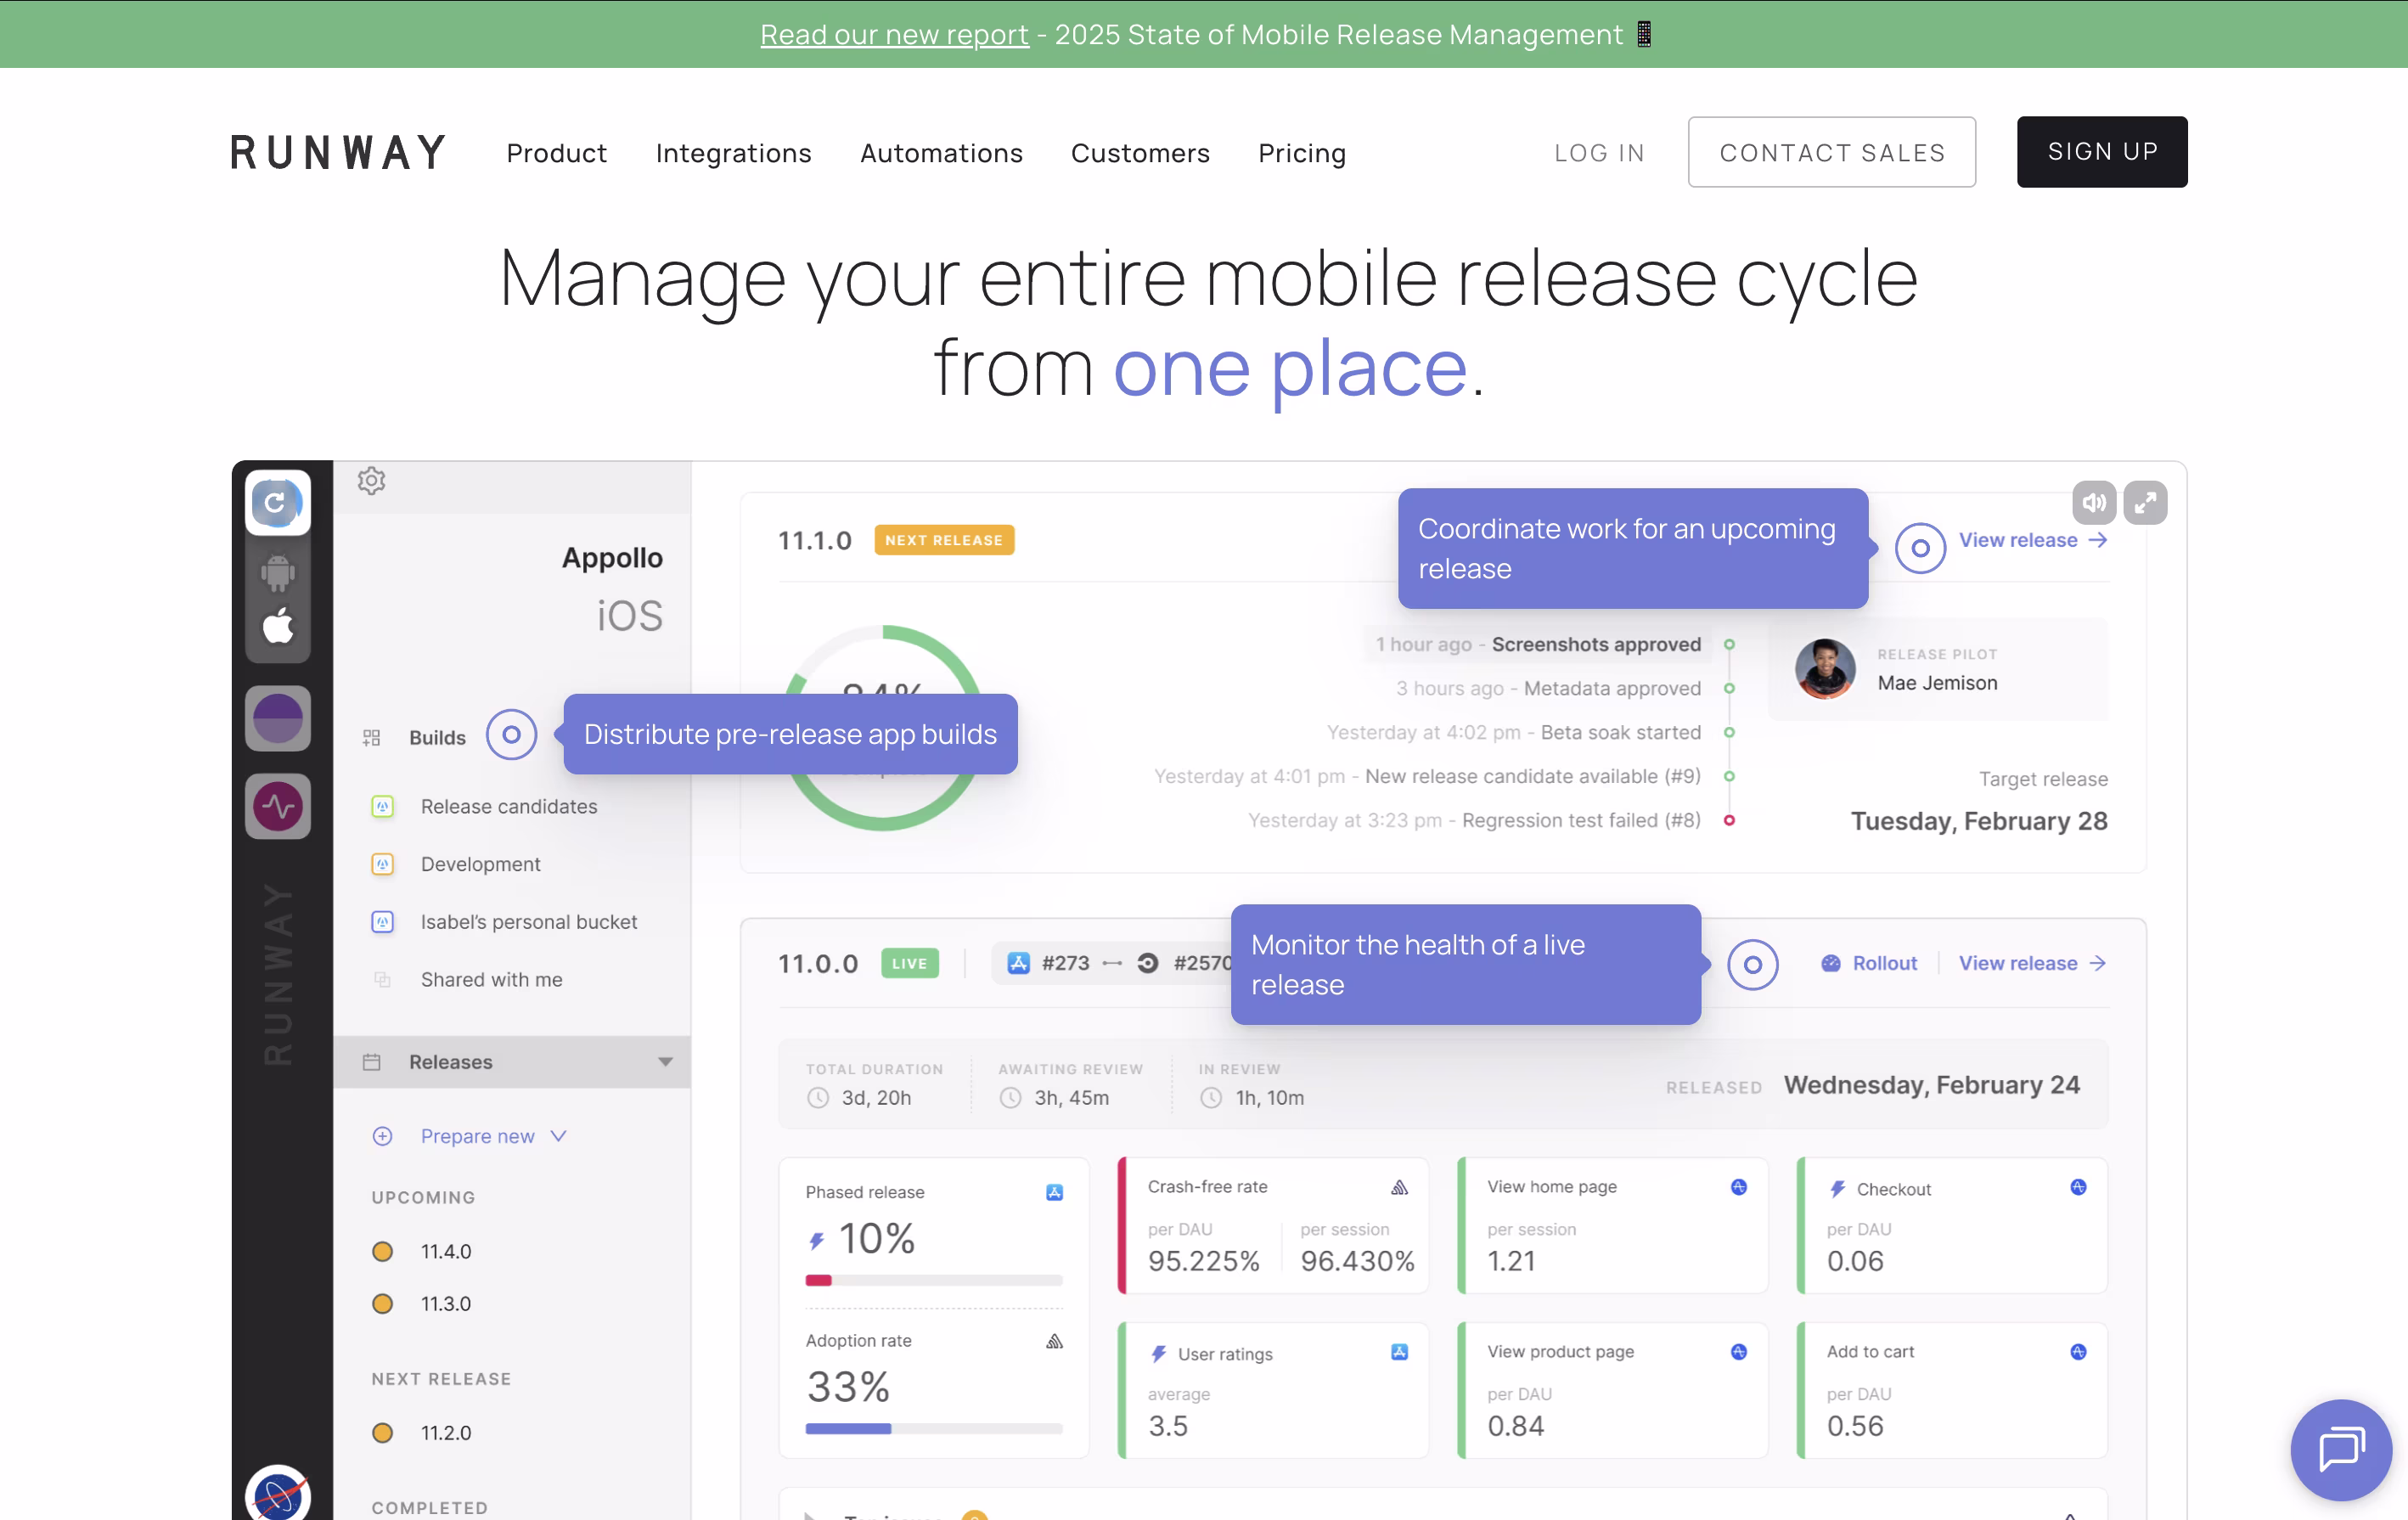Select the Android platform icon in sidebar

pyautogui.click(x=278, y=573)
